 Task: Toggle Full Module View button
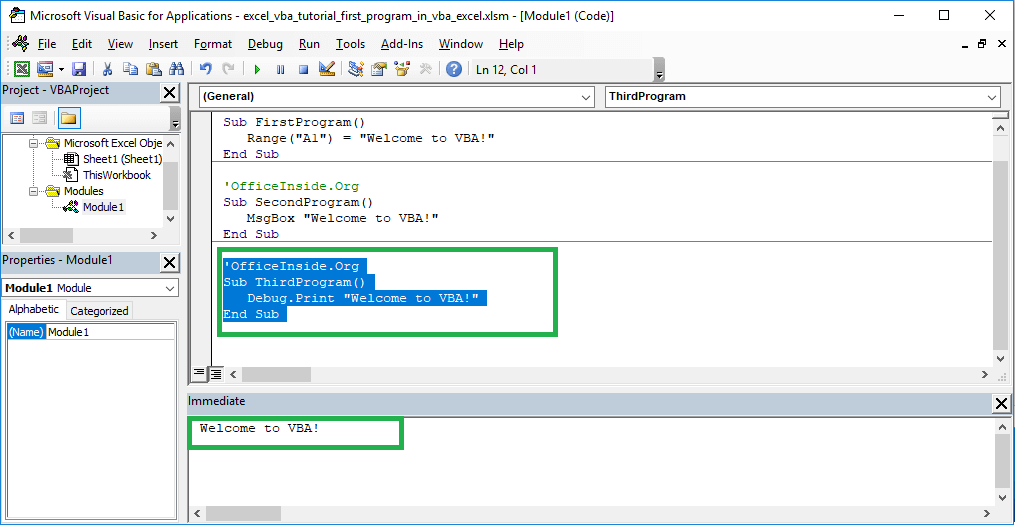[x=215, y=374]
